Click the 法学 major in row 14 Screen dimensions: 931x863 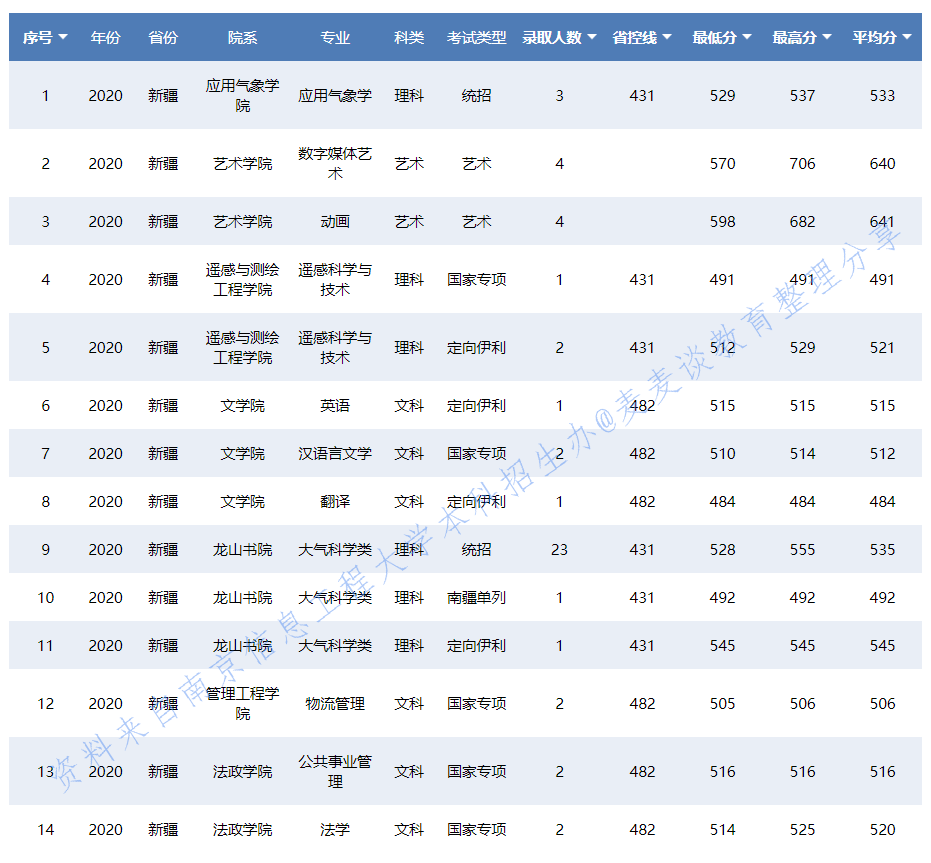(336, 830)
